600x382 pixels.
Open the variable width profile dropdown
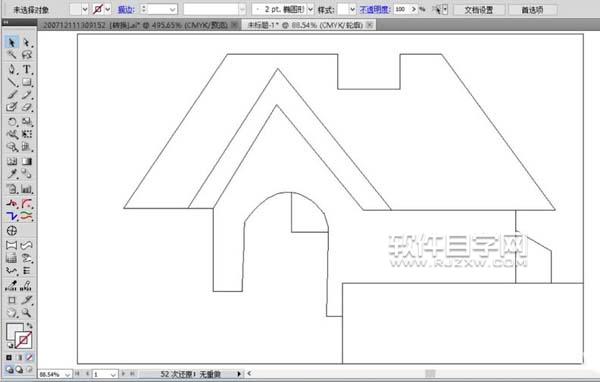[242, 9]
